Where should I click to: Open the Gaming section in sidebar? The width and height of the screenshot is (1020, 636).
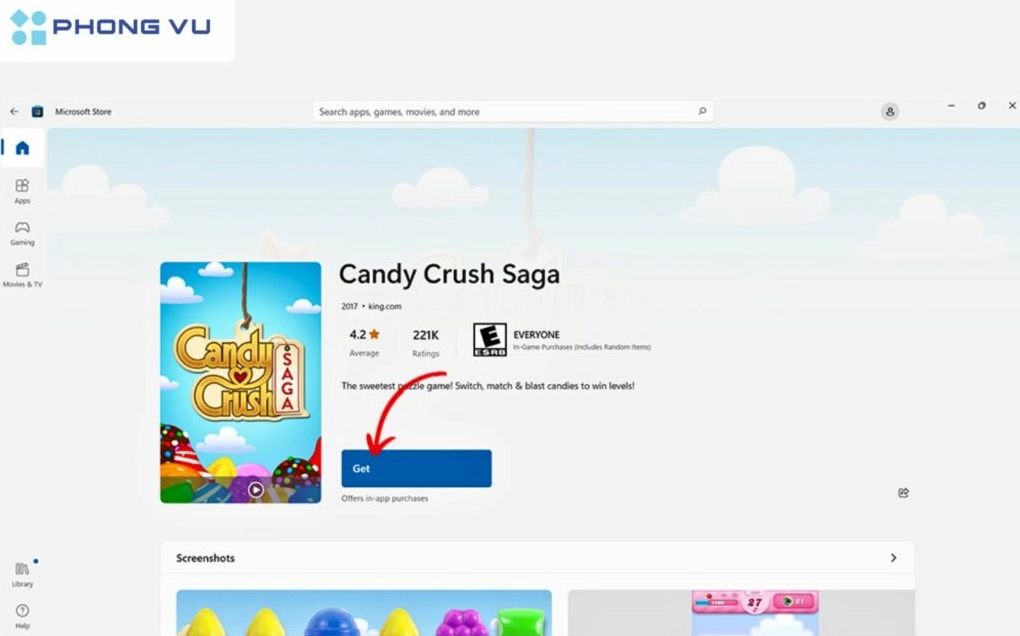(22, 233)
